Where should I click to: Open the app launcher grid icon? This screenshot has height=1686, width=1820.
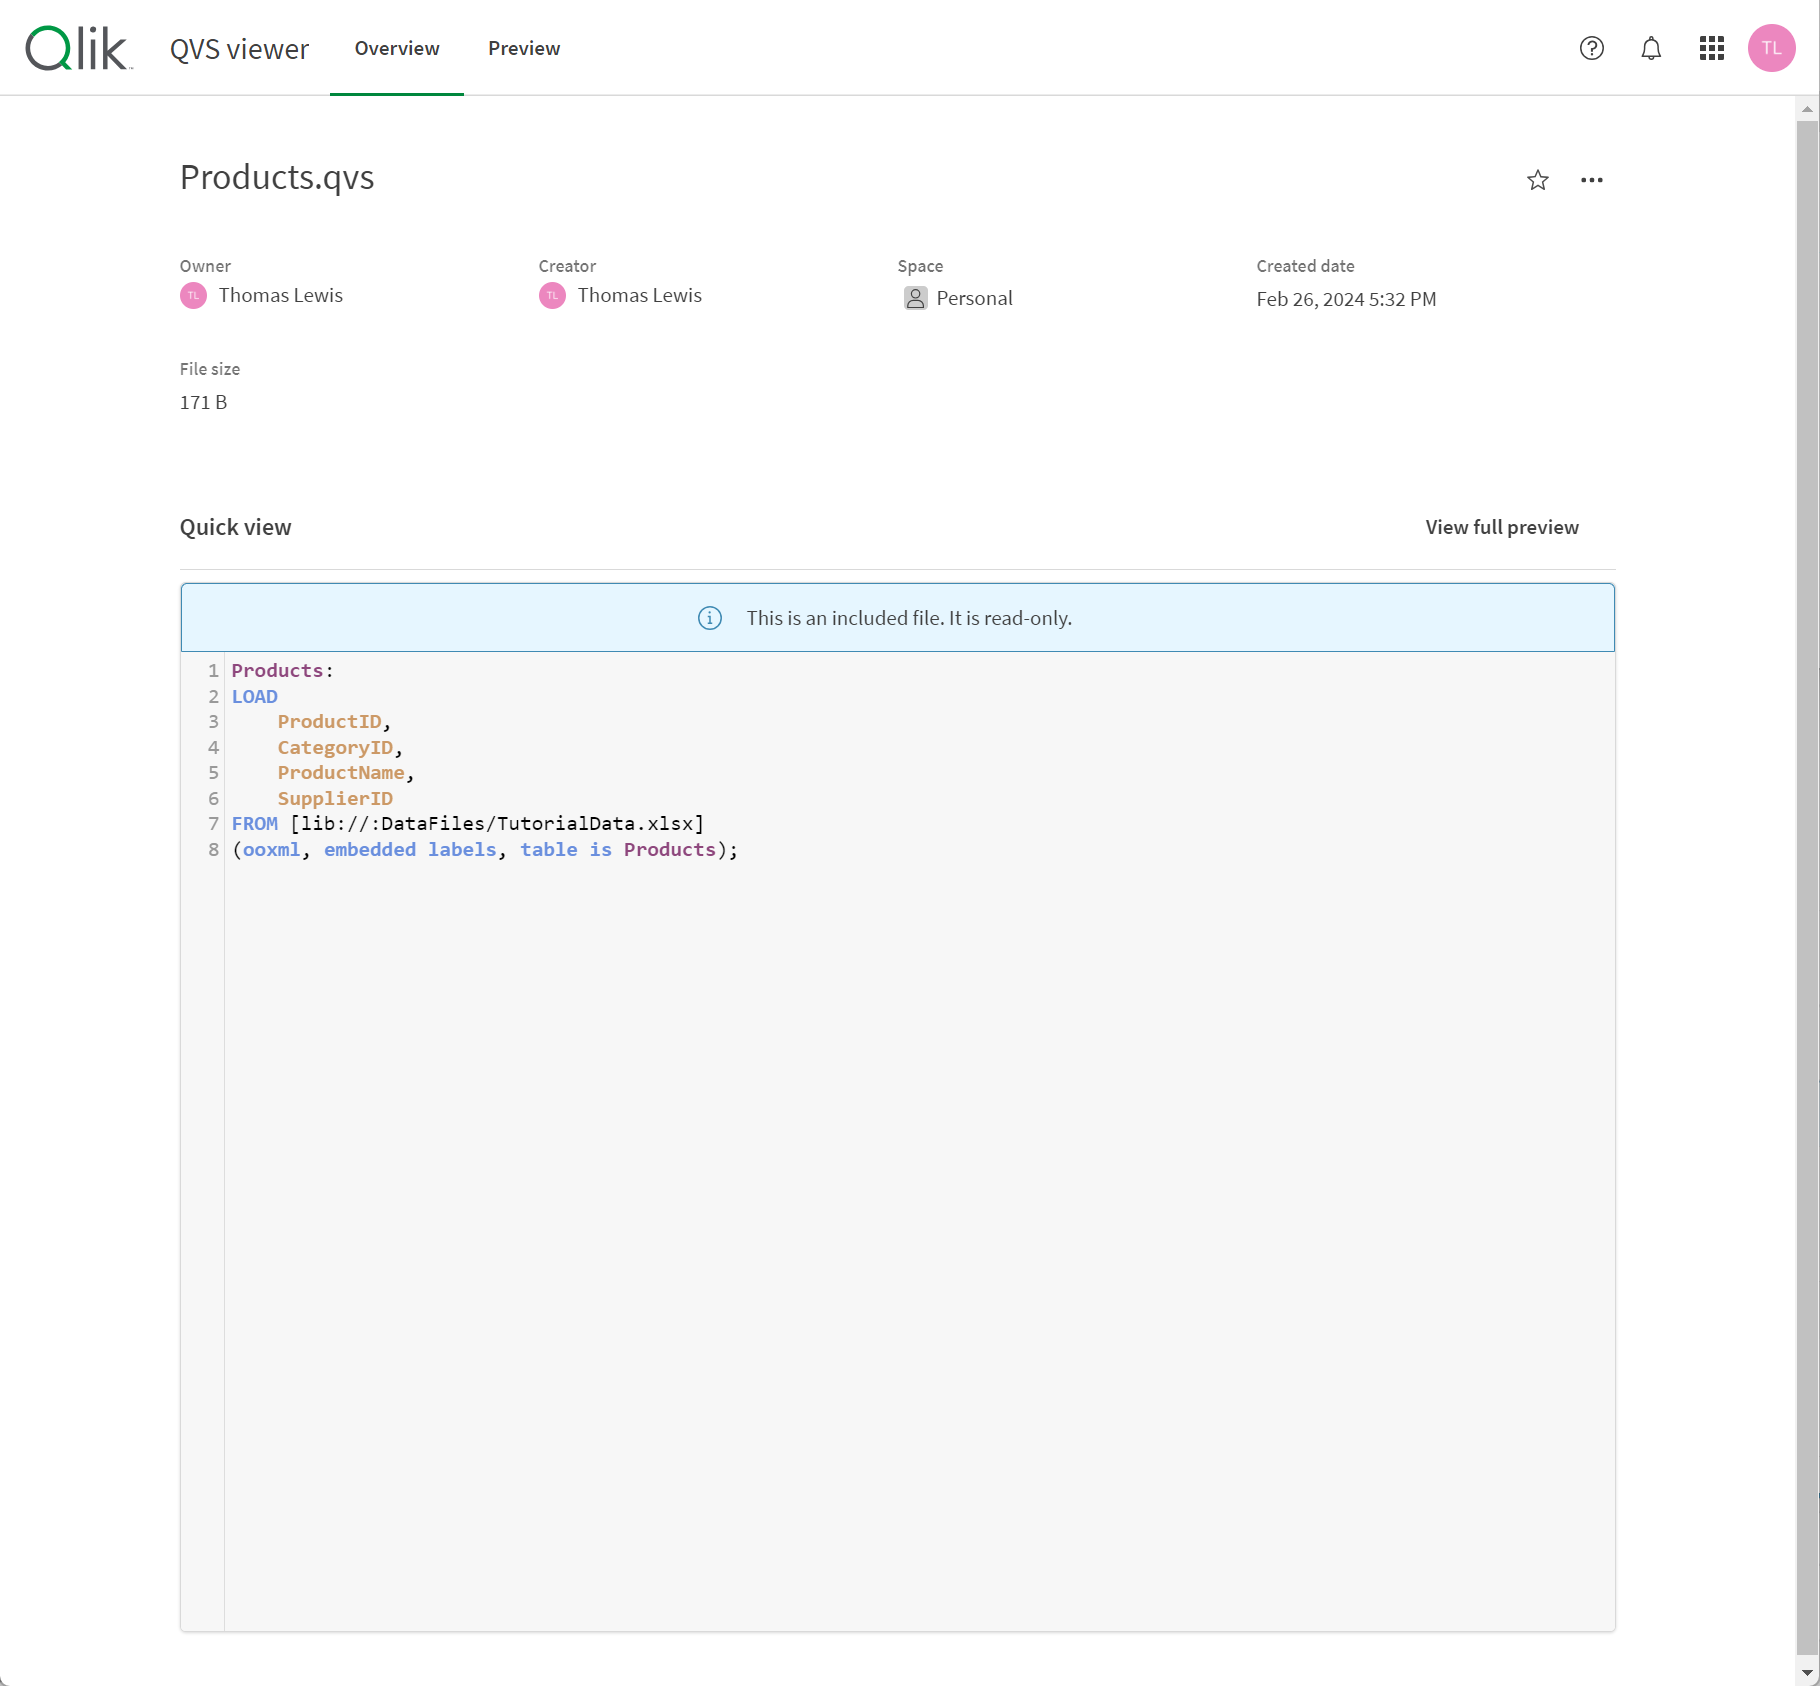point(1711,48)
